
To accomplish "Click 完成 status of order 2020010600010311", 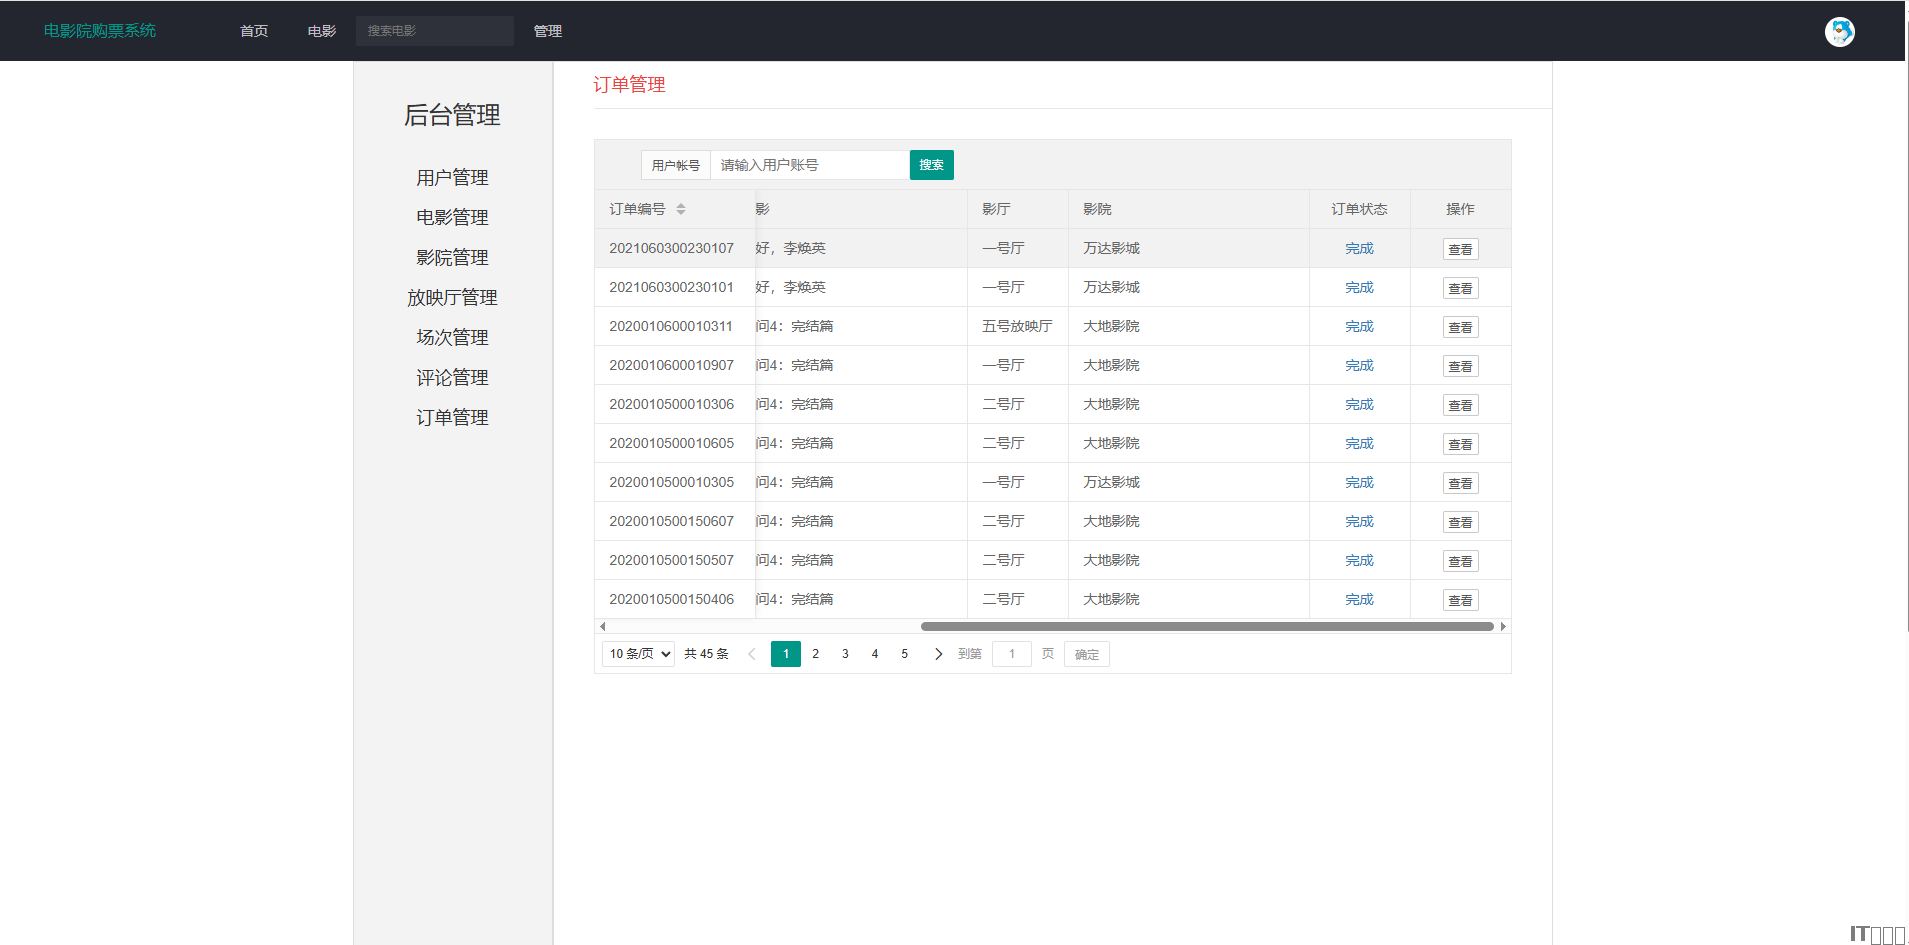I will tap(1359, 327).
